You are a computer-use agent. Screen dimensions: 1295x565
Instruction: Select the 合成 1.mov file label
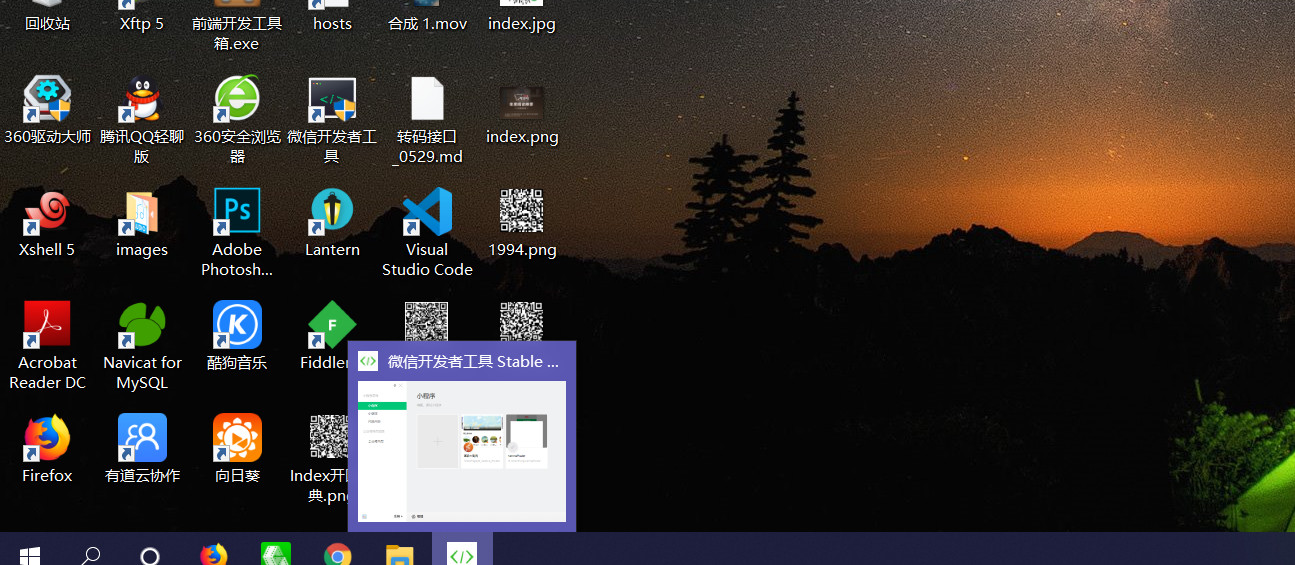tap(427, 23)
